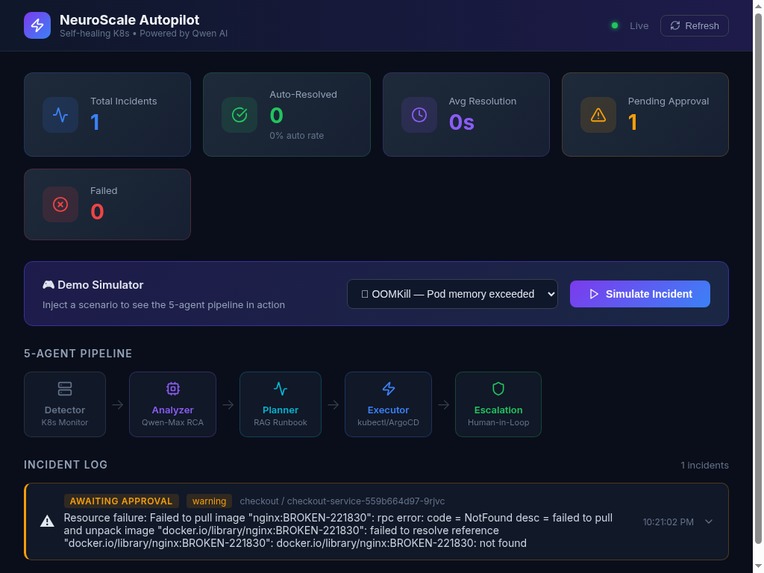Click the green Live status dot

tap(614, 25)
